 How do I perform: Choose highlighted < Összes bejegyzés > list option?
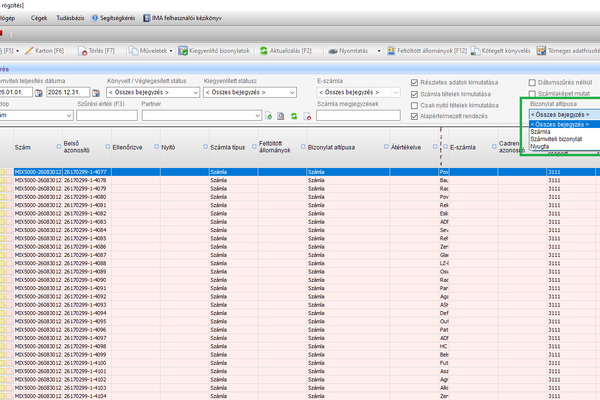click(x=565, y=124)
